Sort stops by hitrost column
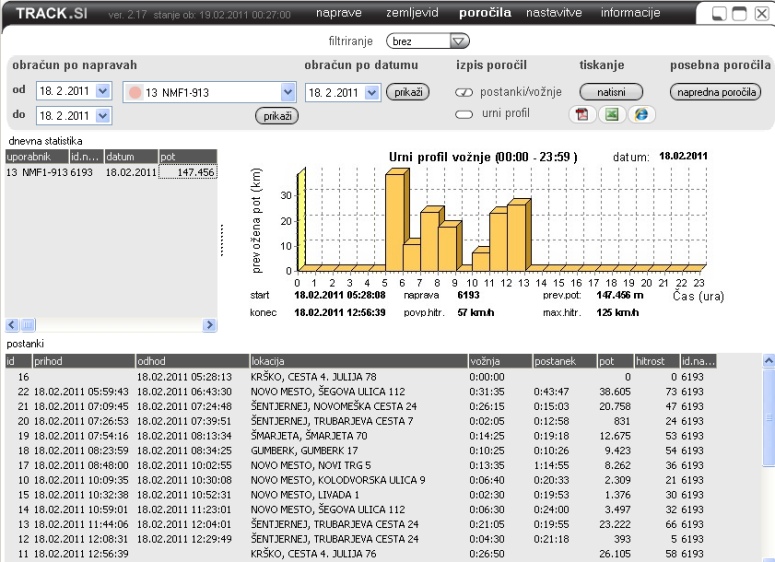The height and width of the screenshot is (562, 775). coord(657,361)
